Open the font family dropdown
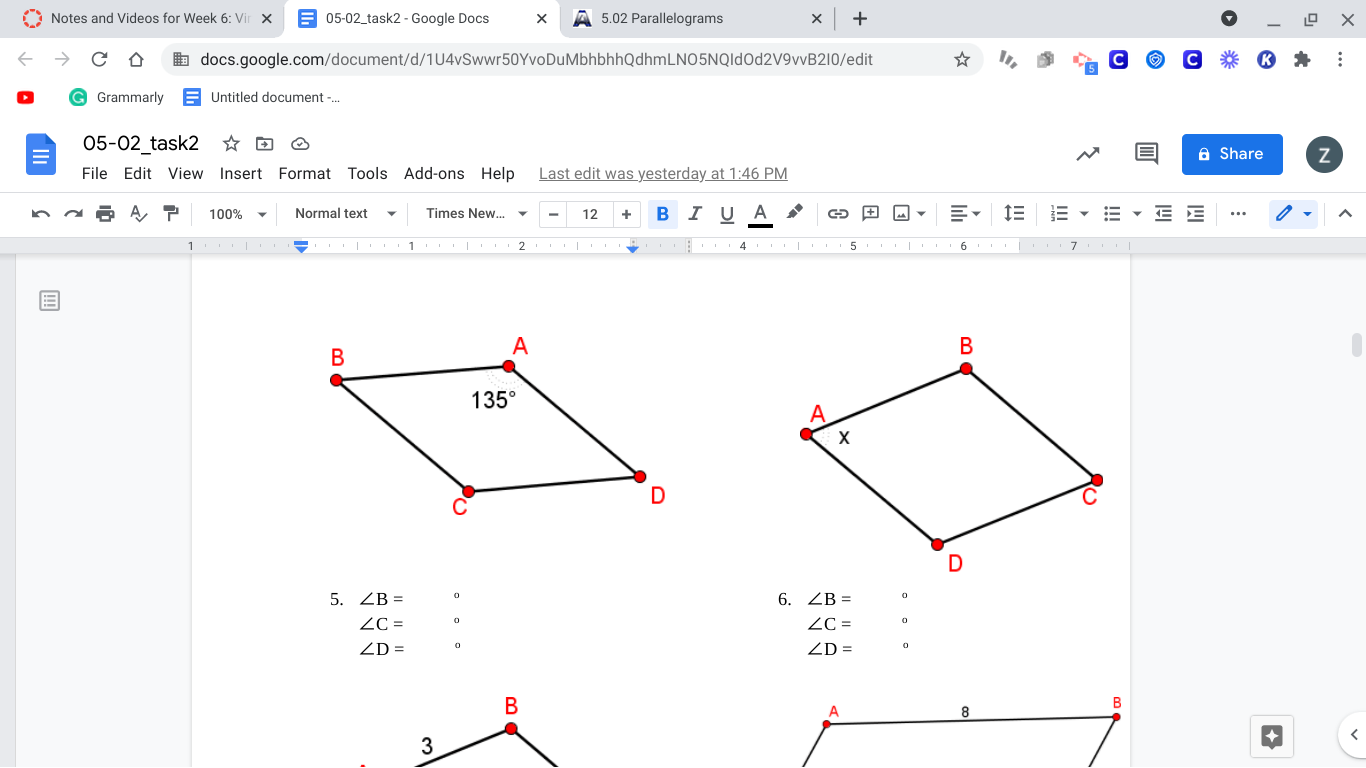Viewport: 1366px width, 768px height. pyautogui.click(x=476, y=214)
